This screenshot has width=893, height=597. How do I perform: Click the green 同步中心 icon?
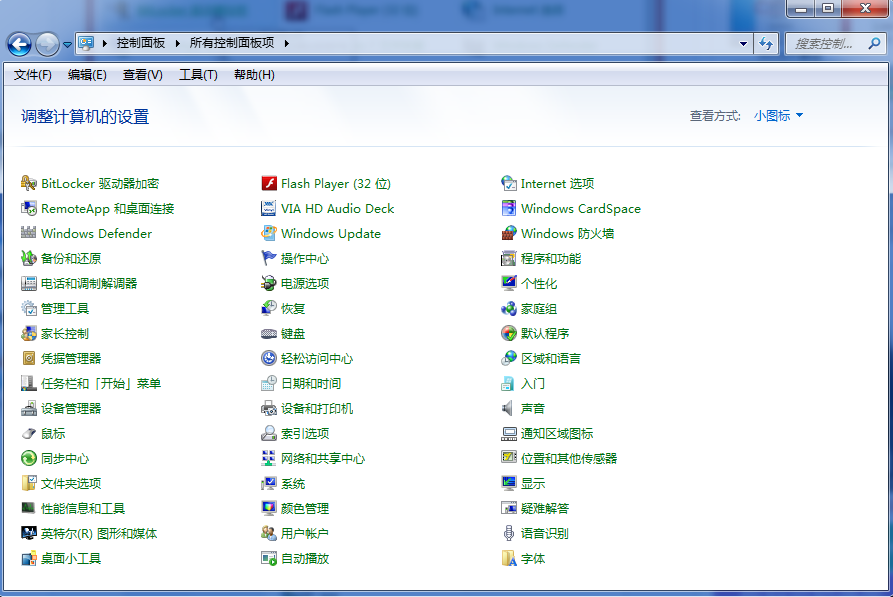pos(28,459)
